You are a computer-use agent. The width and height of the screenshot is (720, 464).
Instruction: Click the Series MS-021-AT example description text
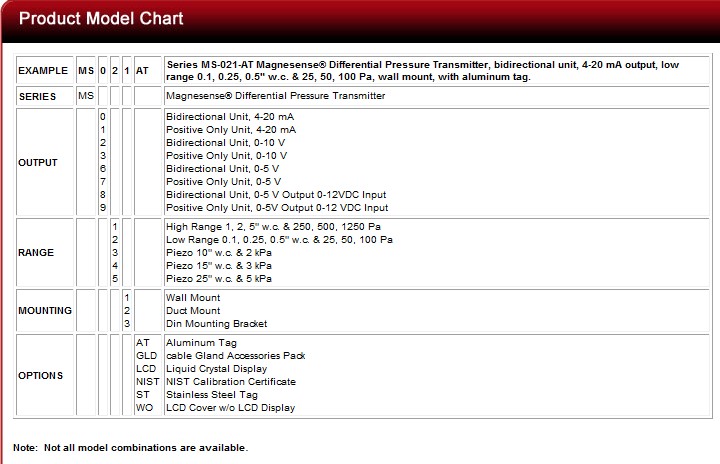click(422, 71)
